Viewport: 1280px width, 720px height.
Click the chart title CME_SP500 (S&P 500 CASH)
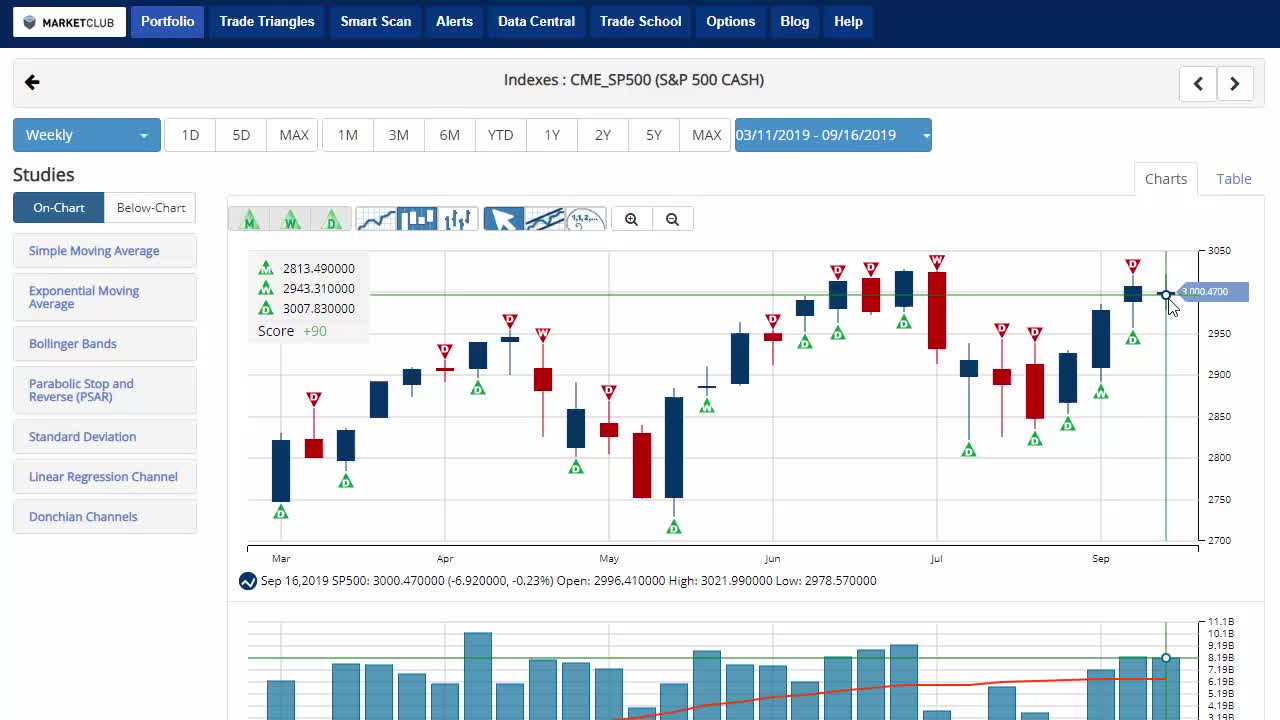[634, 80]
